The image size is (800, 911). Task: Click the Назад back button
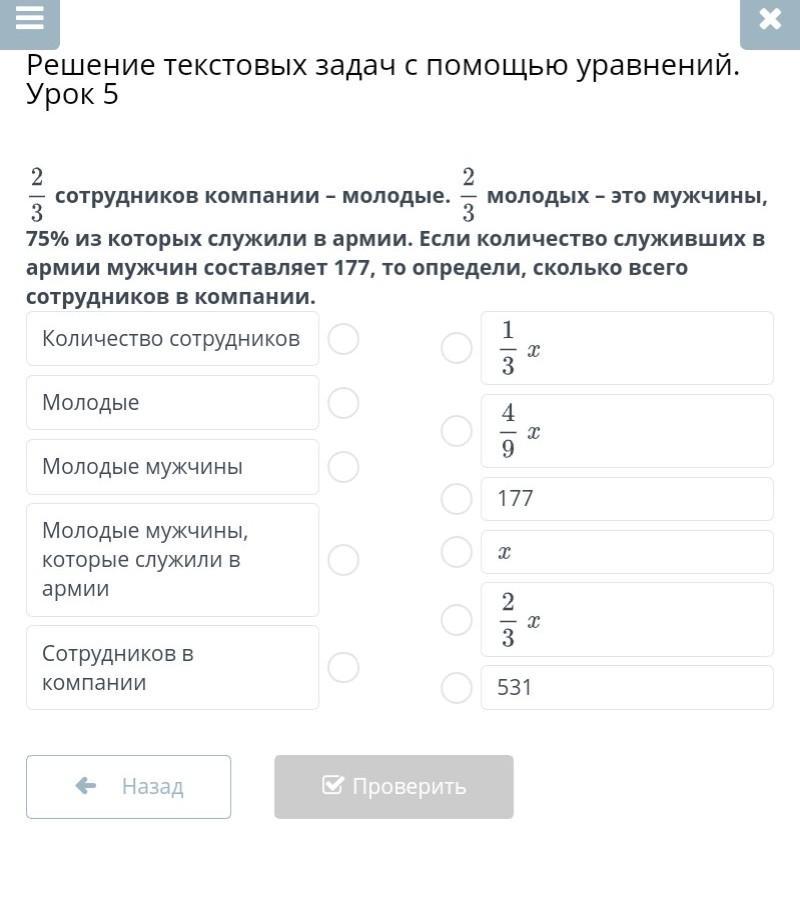tap(128, 787)
